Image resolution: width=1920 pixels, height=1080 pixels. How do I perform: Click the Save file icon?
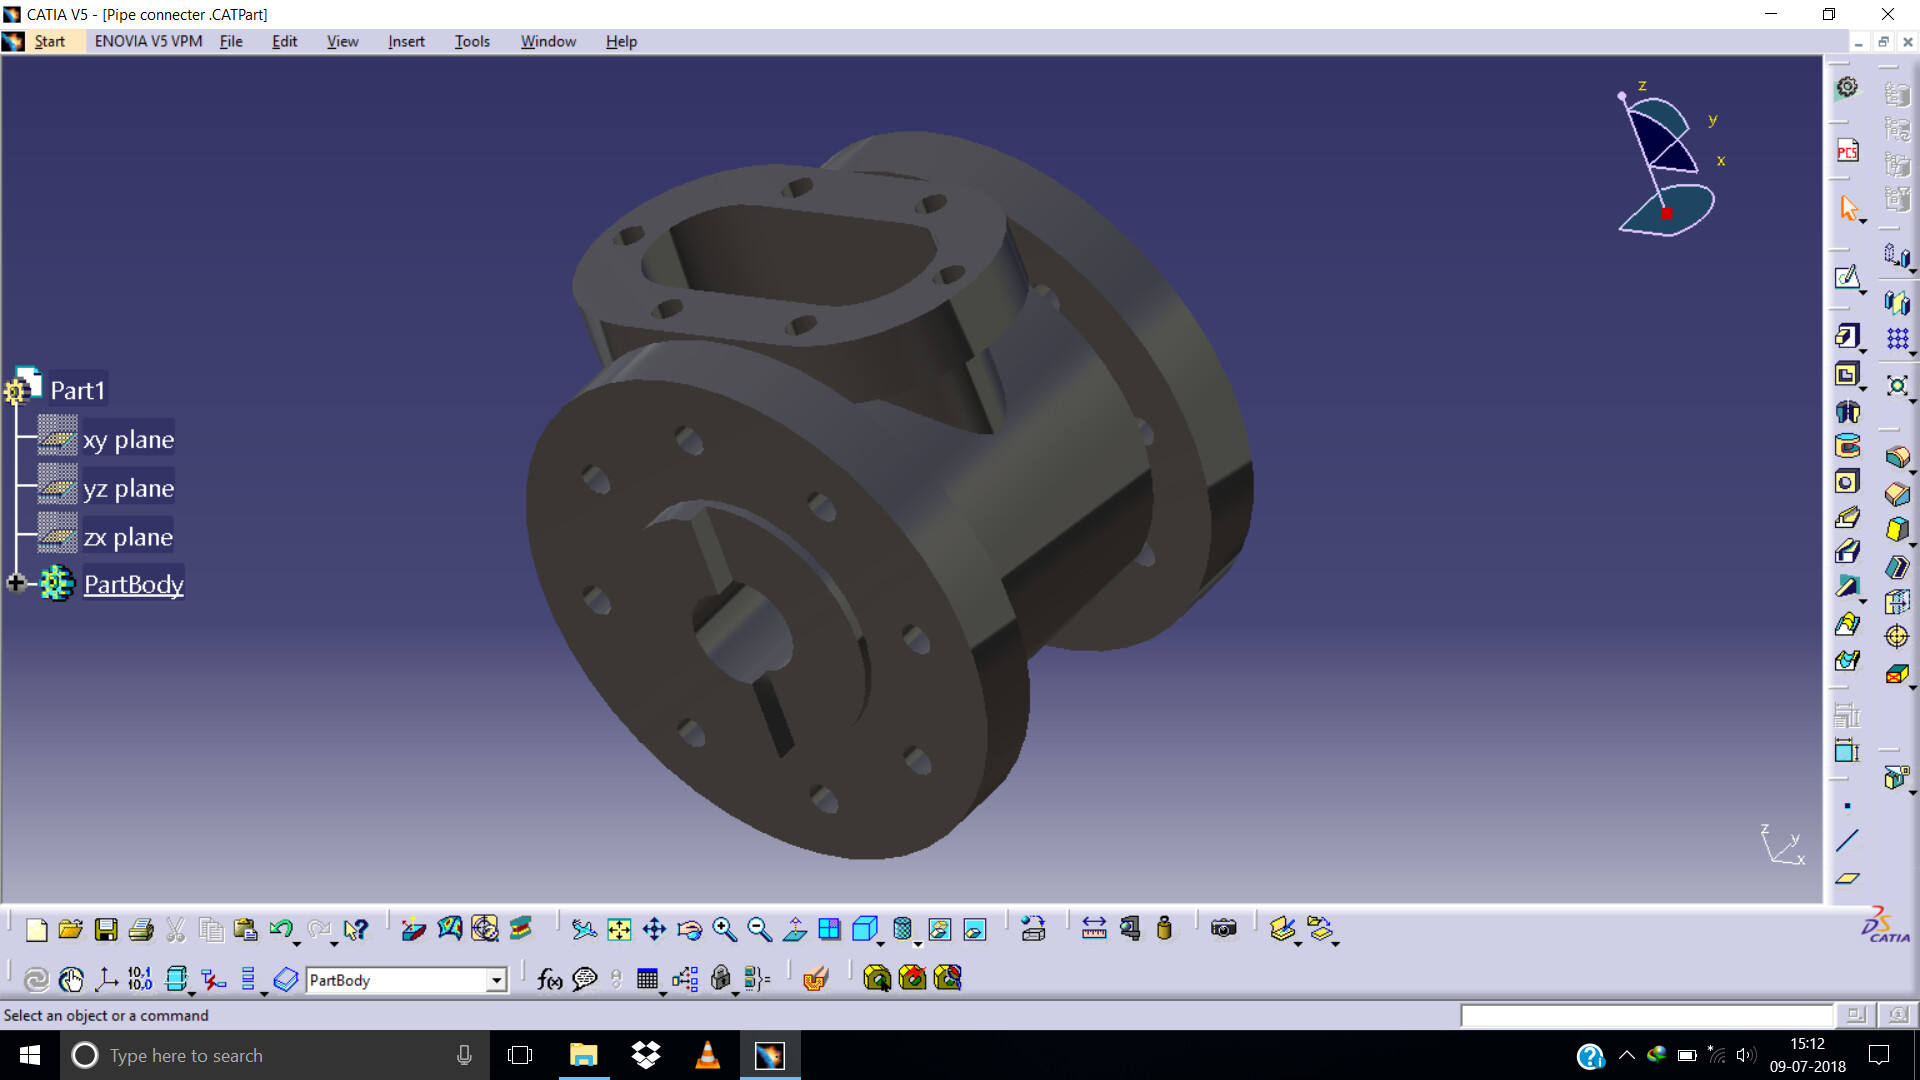(106, 930)
